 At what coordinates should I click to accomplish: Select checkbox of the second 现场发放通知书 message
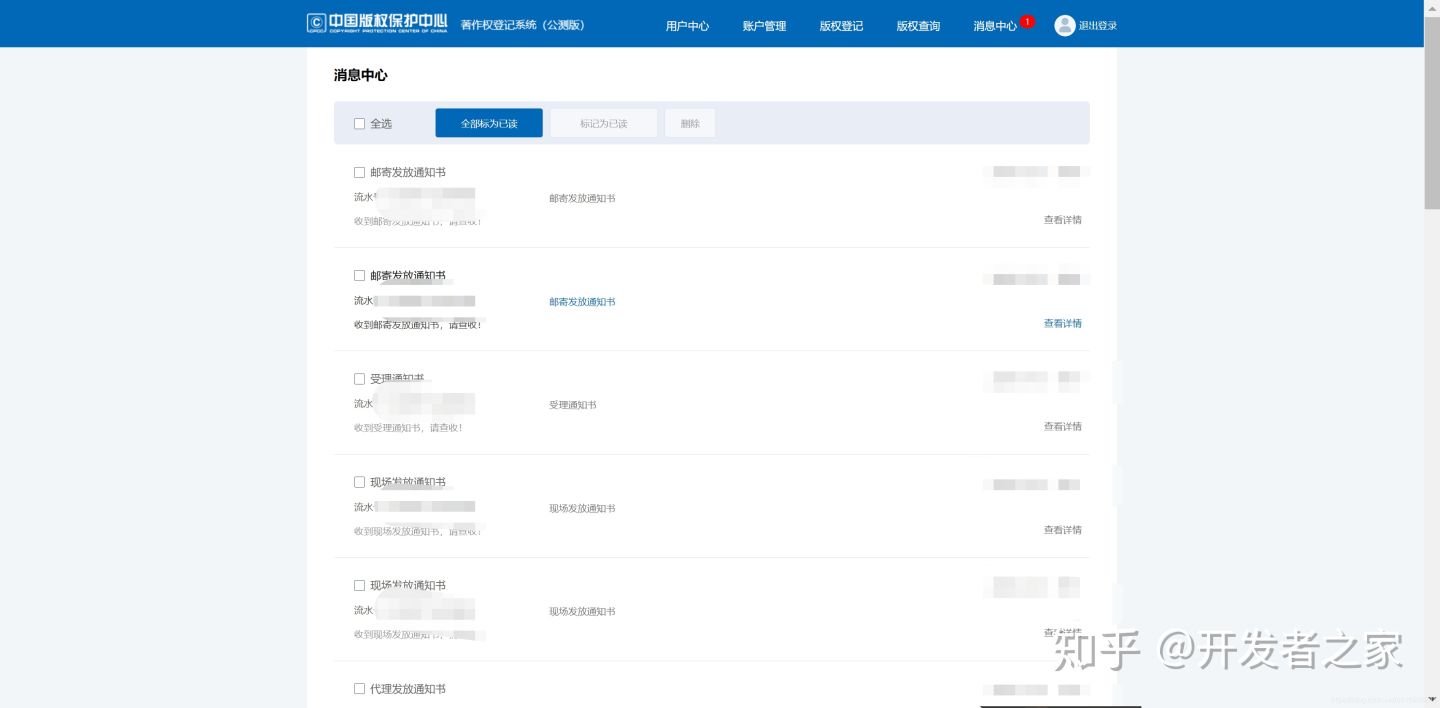click(x=359, y=585)
